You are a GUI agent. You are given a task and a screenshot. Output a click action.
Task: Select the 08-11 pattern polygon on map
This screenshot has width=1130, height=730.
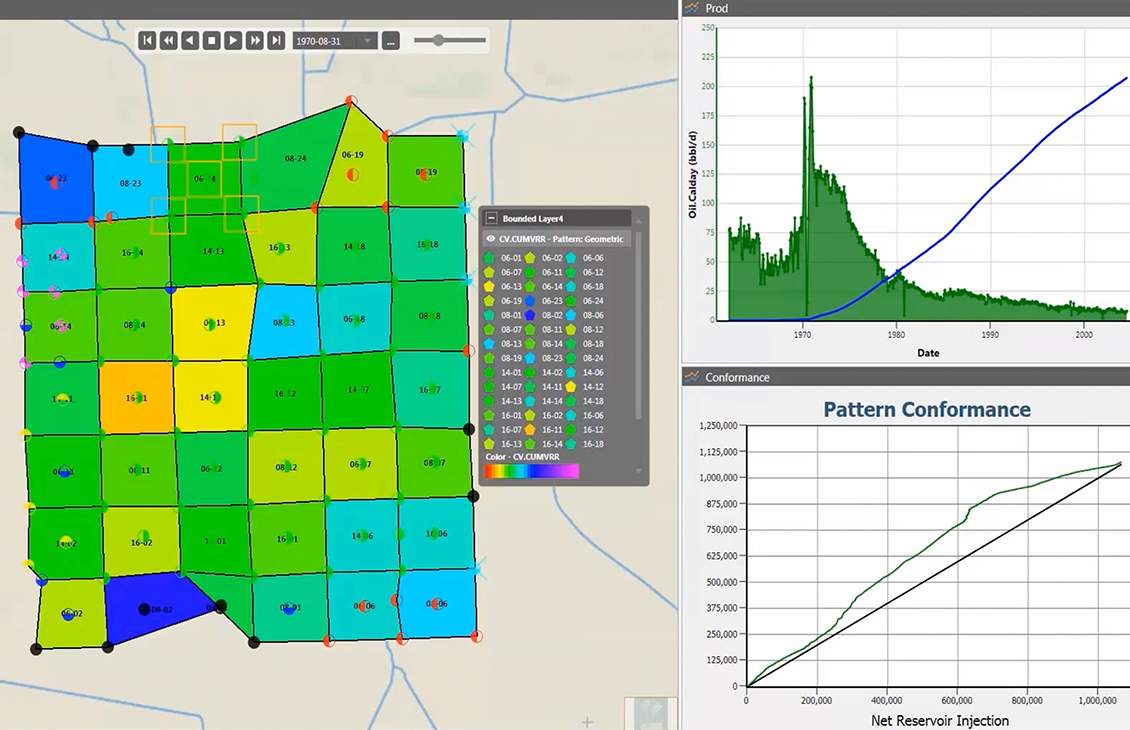point(139,470)
